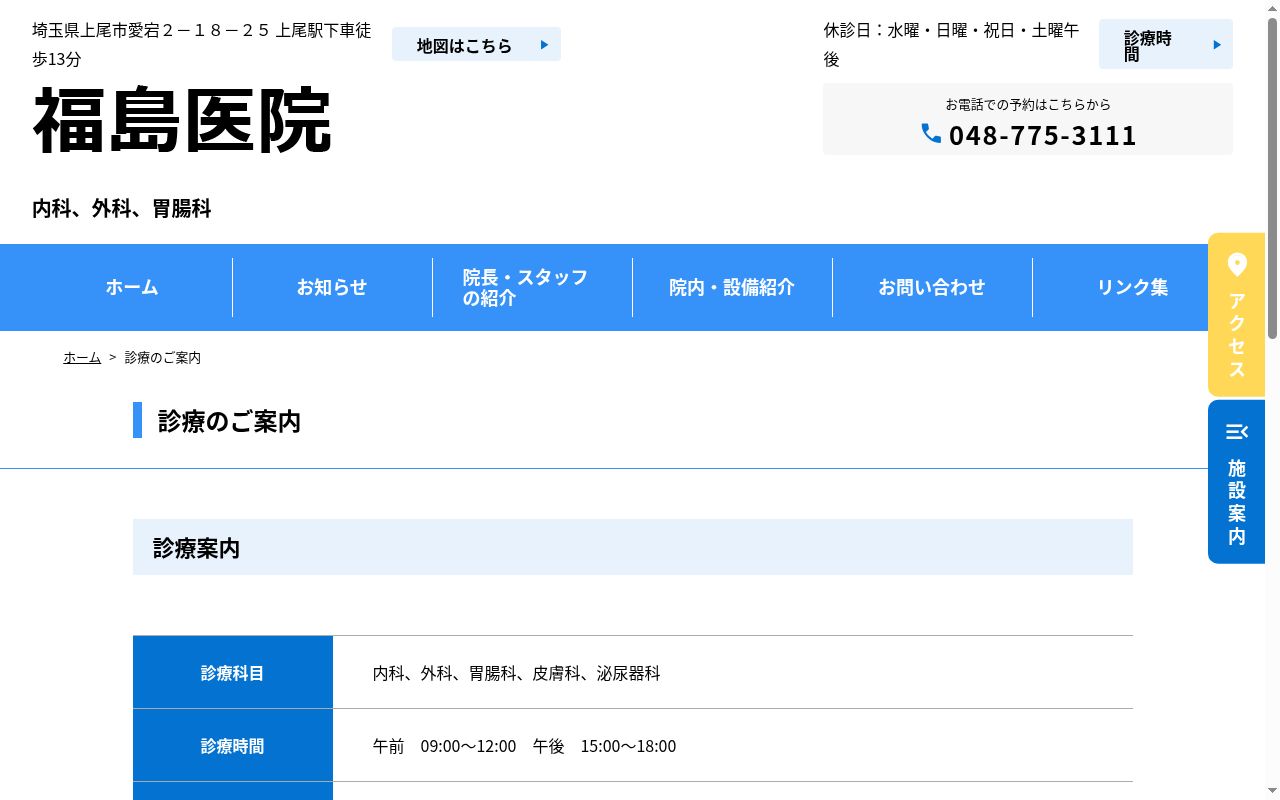Click the 診療案内 section heading

coord(196,548)
